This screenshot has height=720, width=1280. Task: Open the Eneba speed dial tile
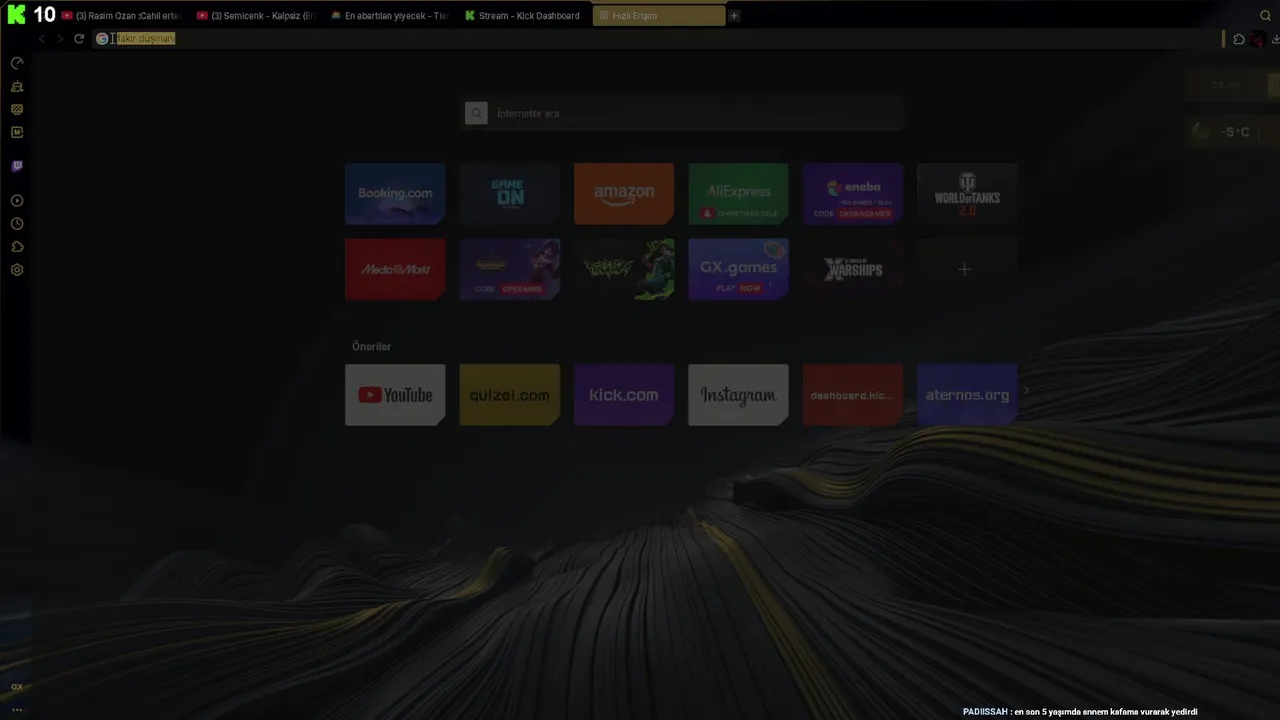(853, 194)
